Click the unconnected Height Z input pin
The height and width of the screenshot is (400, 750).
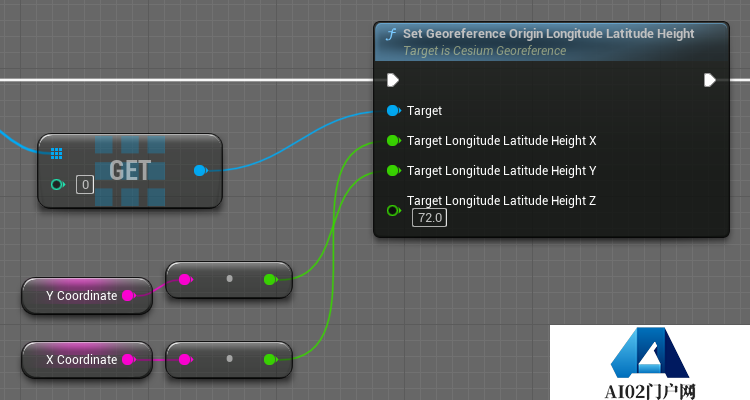(393, 210)
